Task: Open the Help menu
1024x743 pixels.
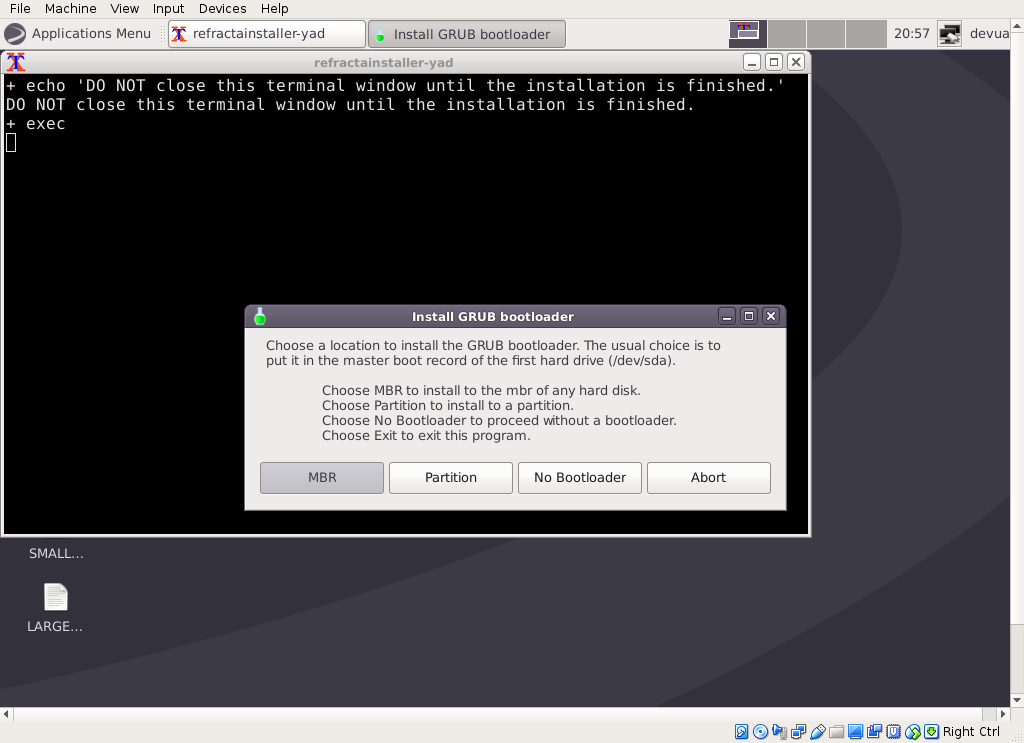Action: click(274, 8)
